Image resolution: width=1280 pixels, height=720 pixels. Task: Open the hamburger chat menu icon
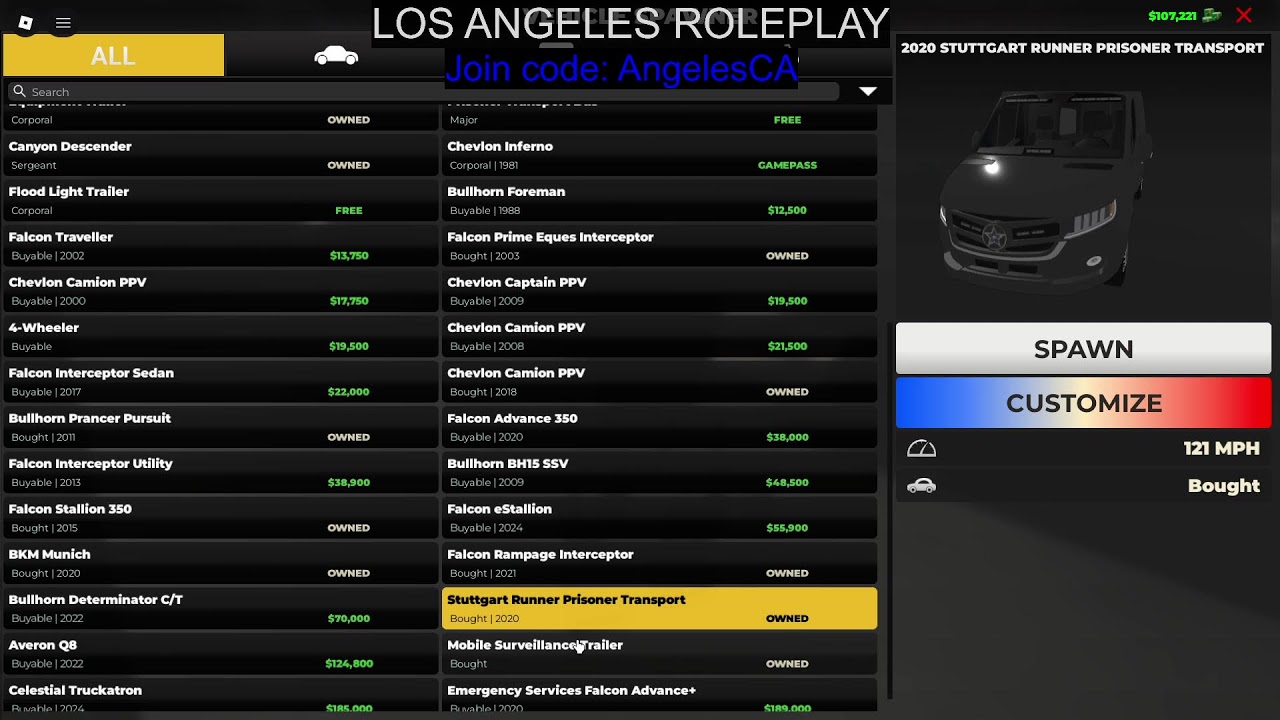click(63, 22)
